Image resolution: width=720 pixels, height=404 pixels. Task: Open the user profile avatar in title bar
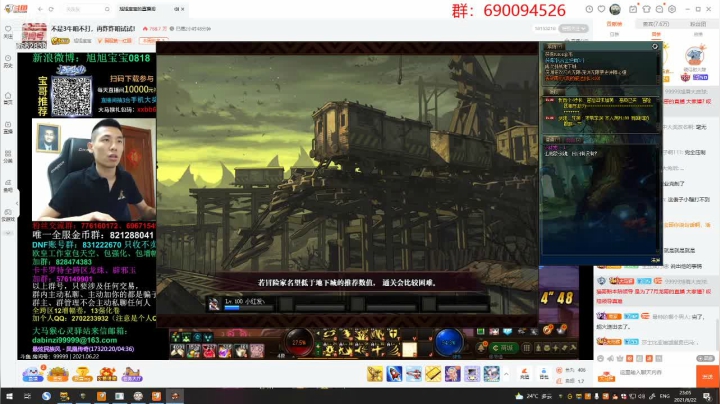[615, 9]
